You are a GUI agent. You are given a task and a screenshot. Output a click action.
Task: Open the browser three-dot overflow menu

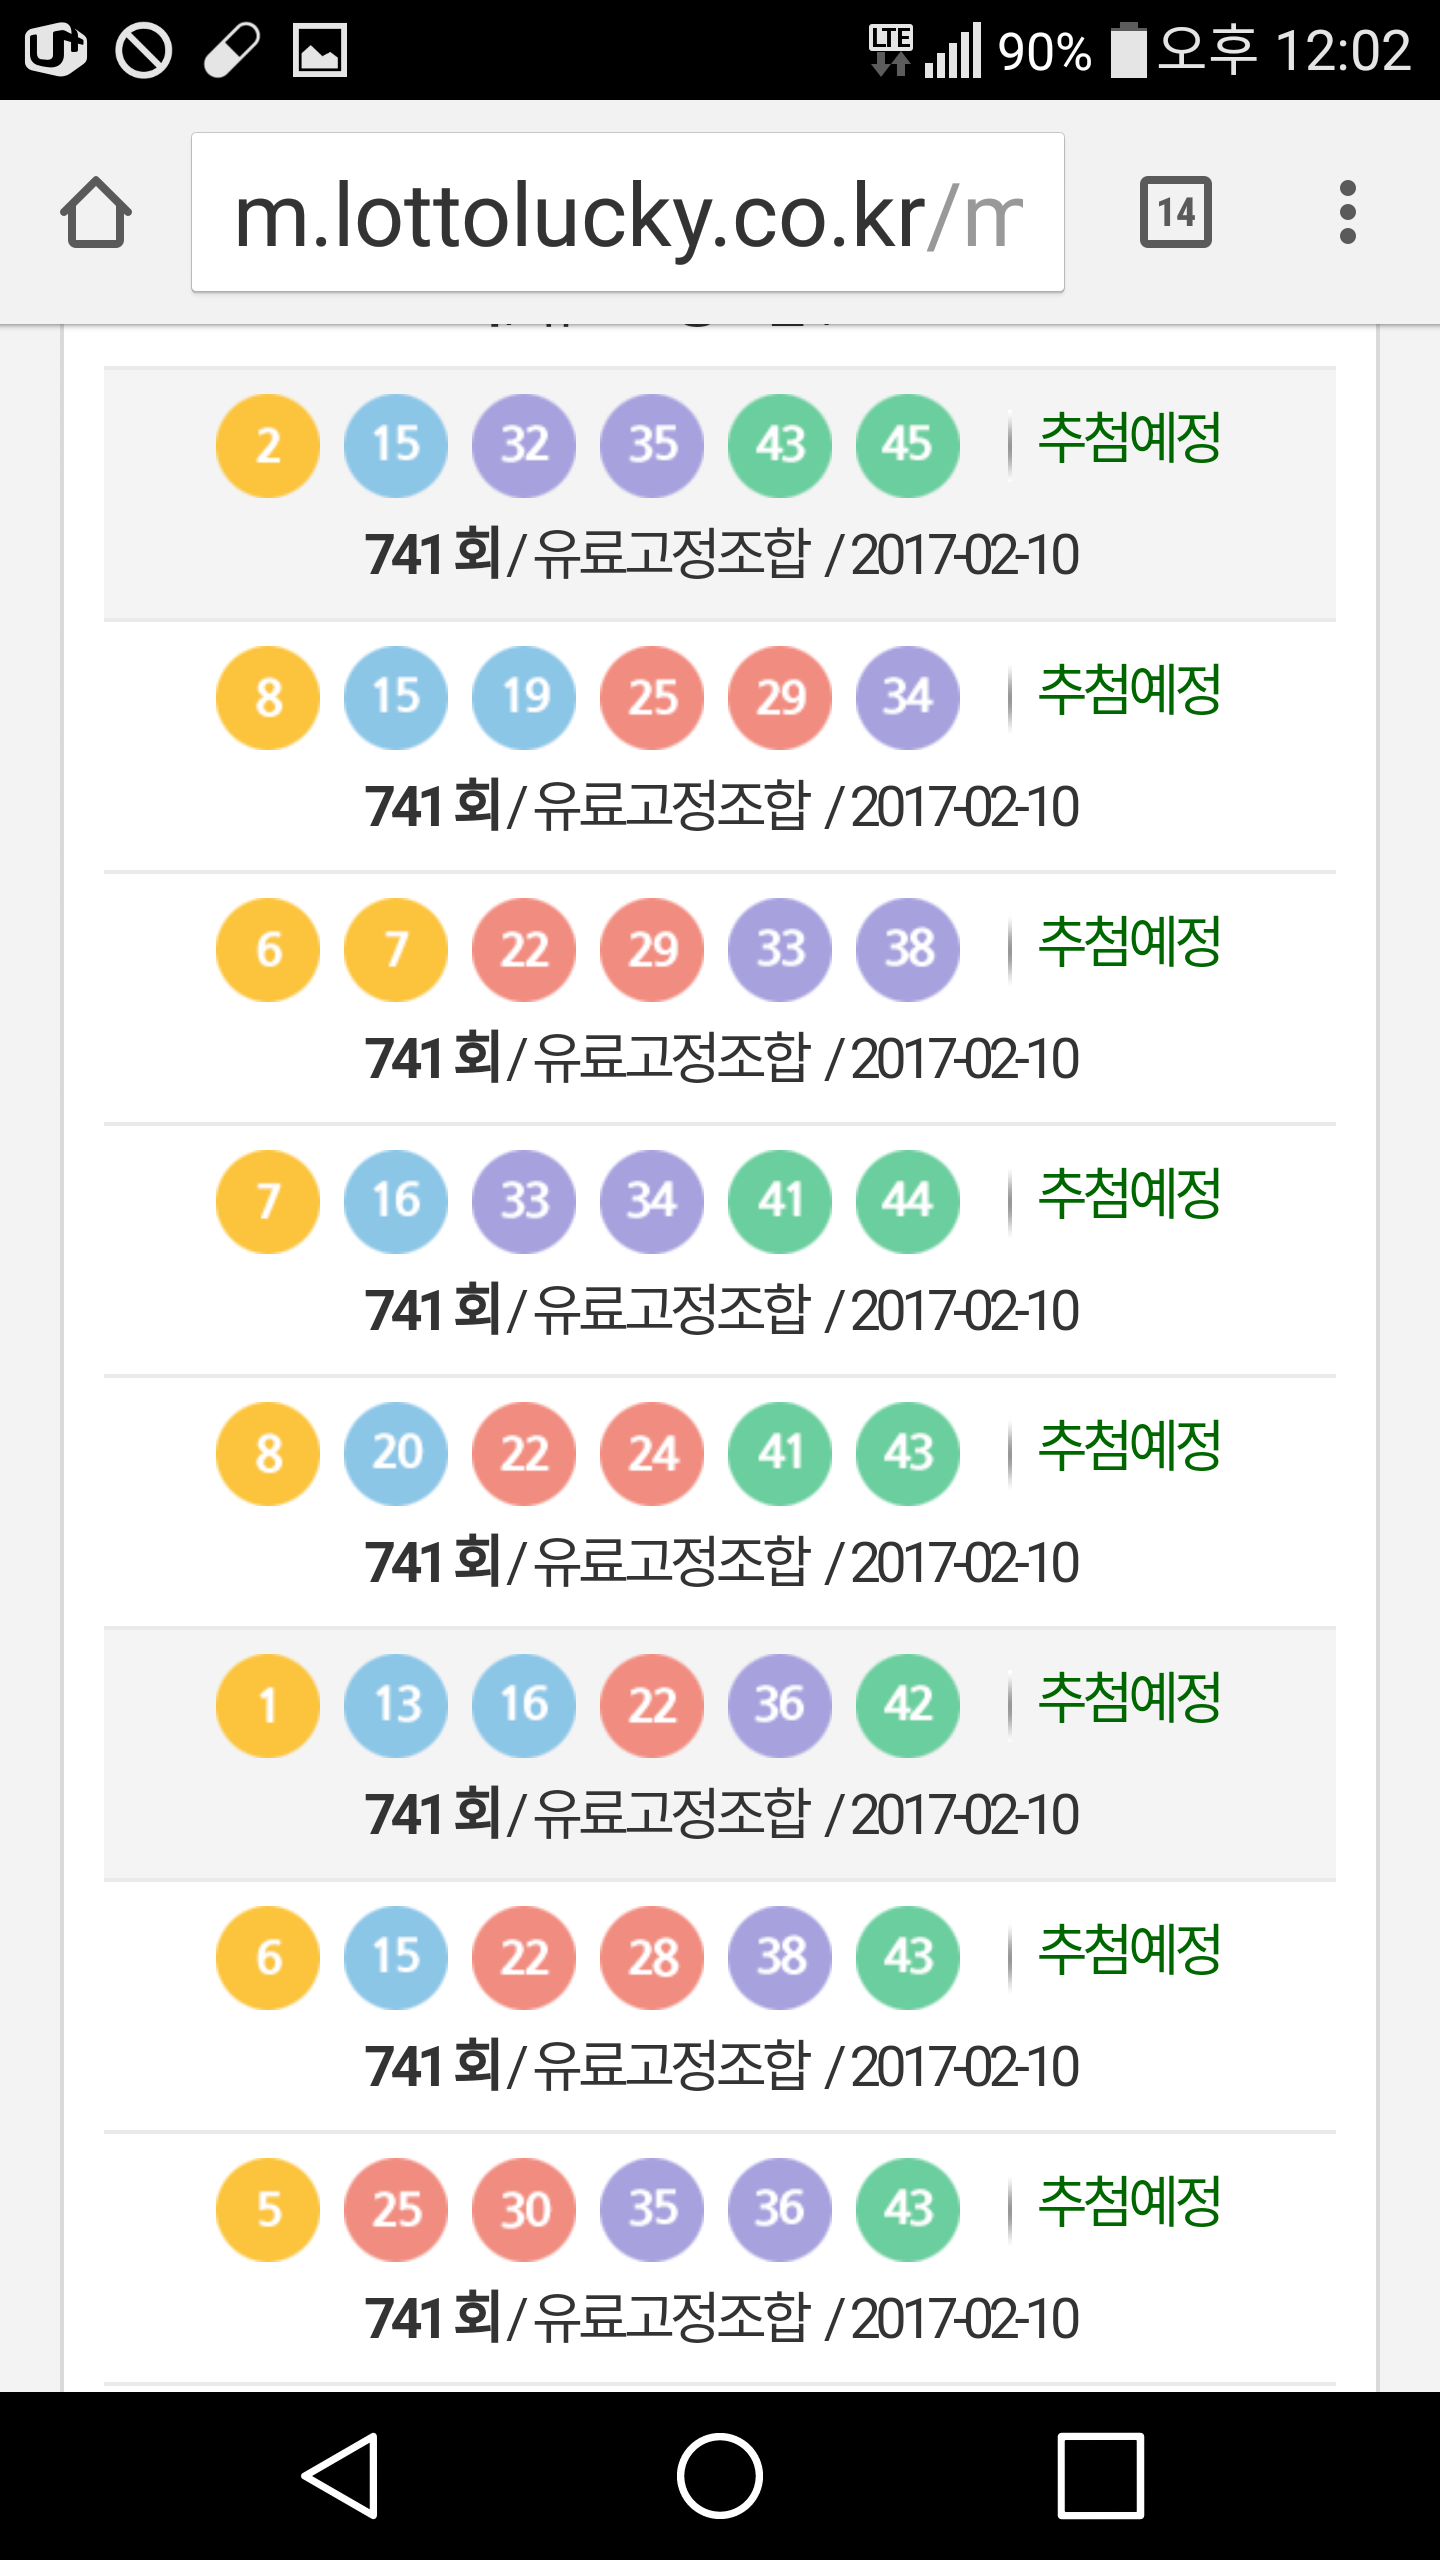[x=1347, y=212]
